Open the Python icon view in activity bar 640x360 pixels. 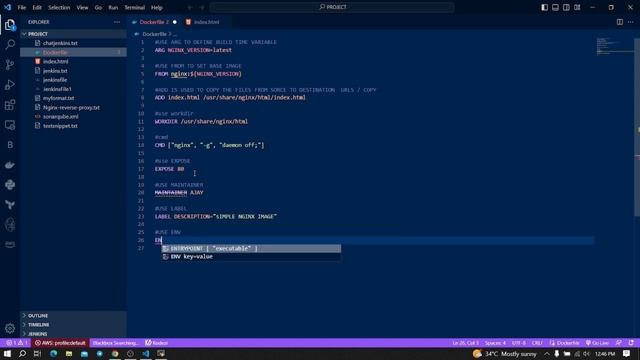pos(10,184)
